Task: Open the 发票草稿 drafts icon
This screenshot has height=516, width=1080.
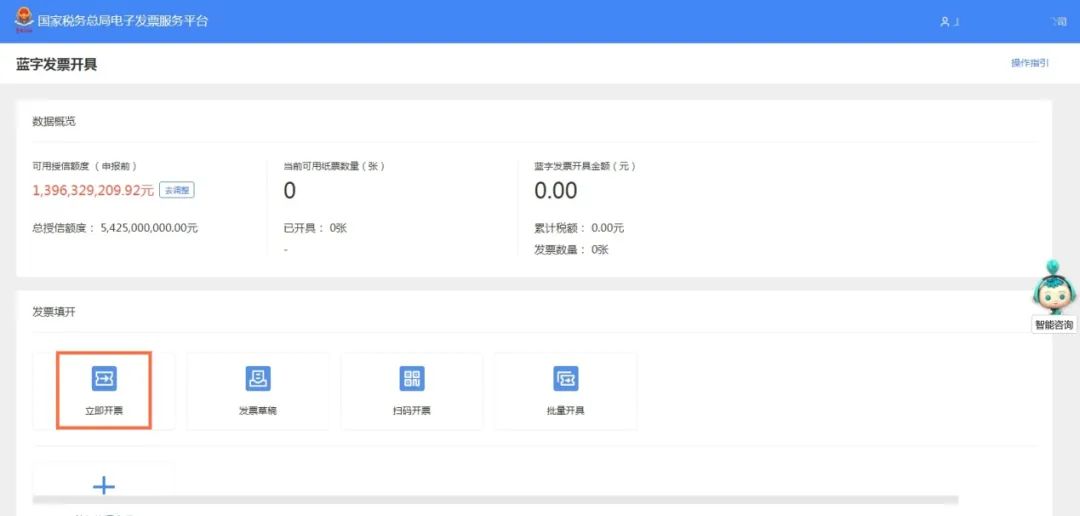Action: (258, 378)
